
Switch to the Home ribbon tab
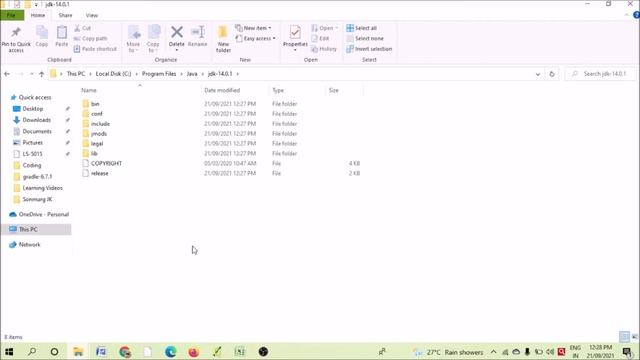click(38, 15)
